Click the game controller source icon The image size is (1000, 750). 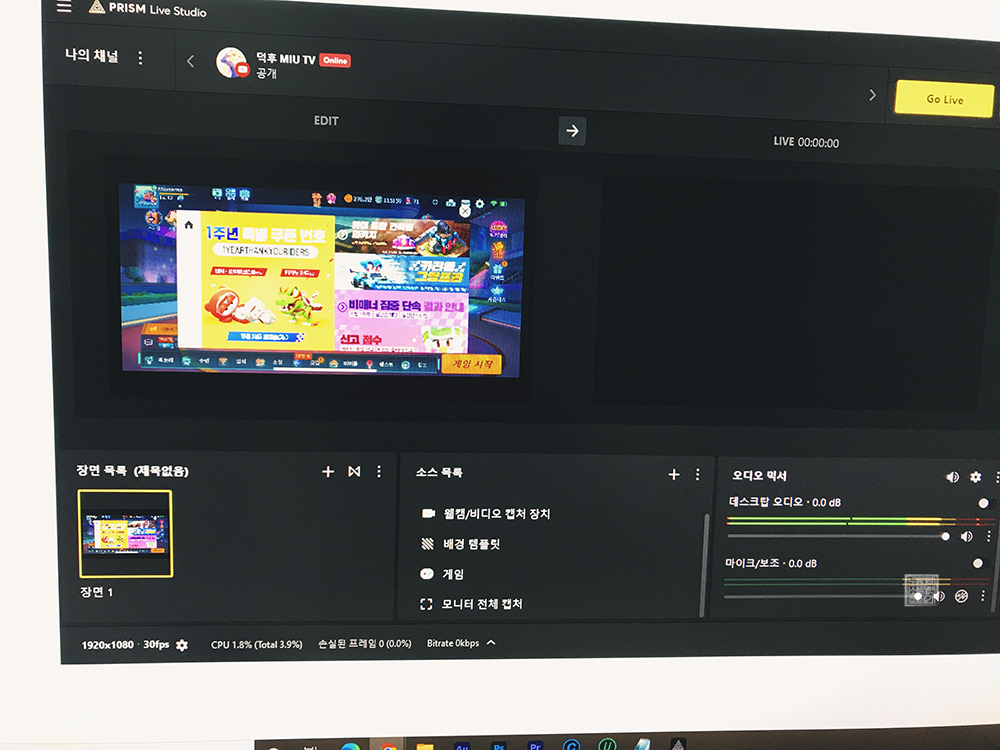427,573
